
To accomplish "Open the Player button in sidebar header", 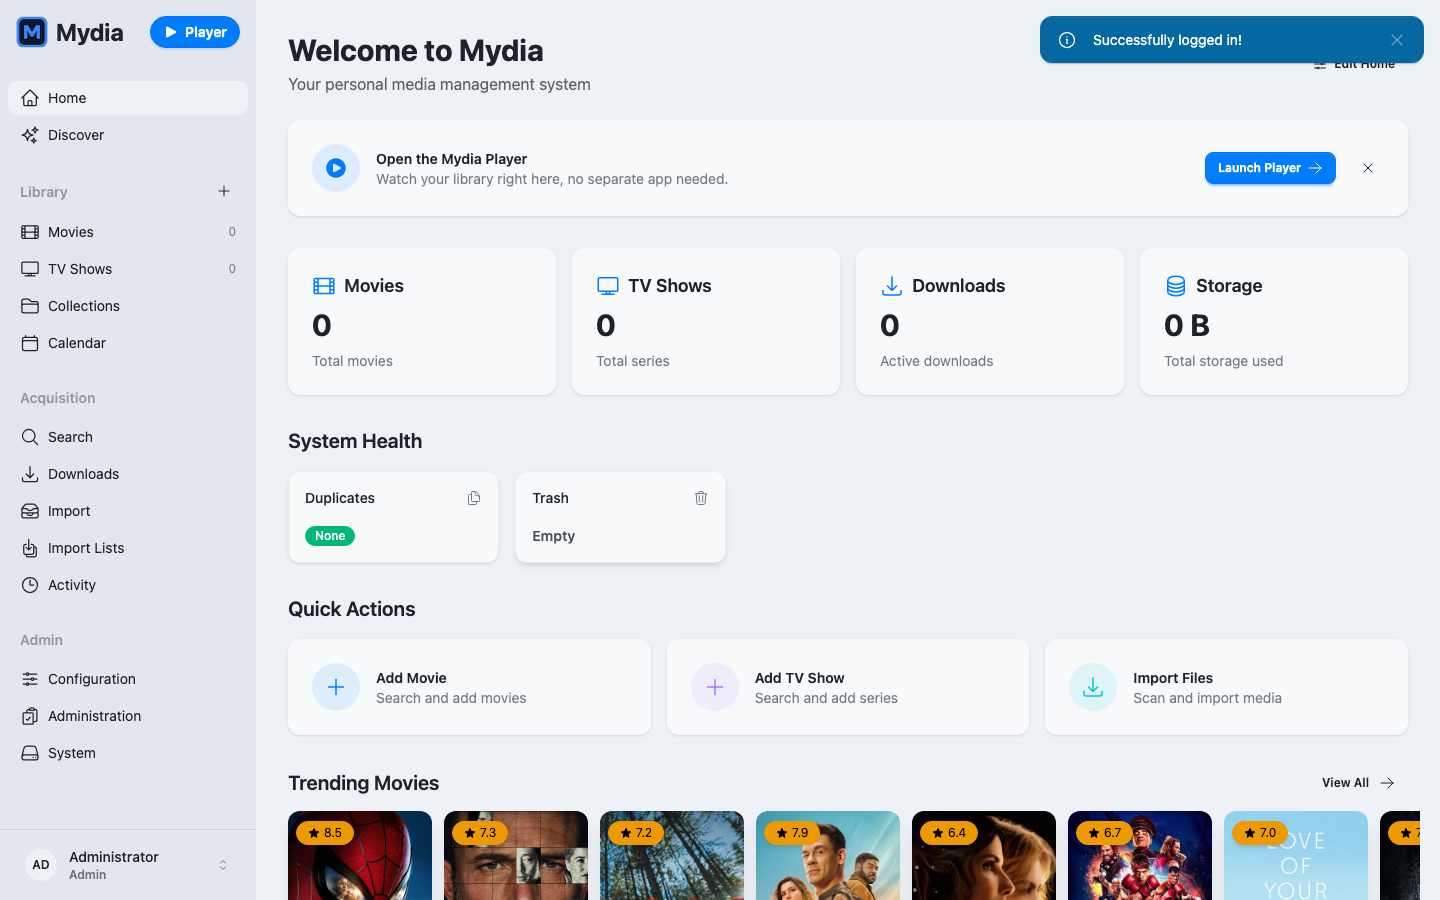I will click(x=195, y=32).
